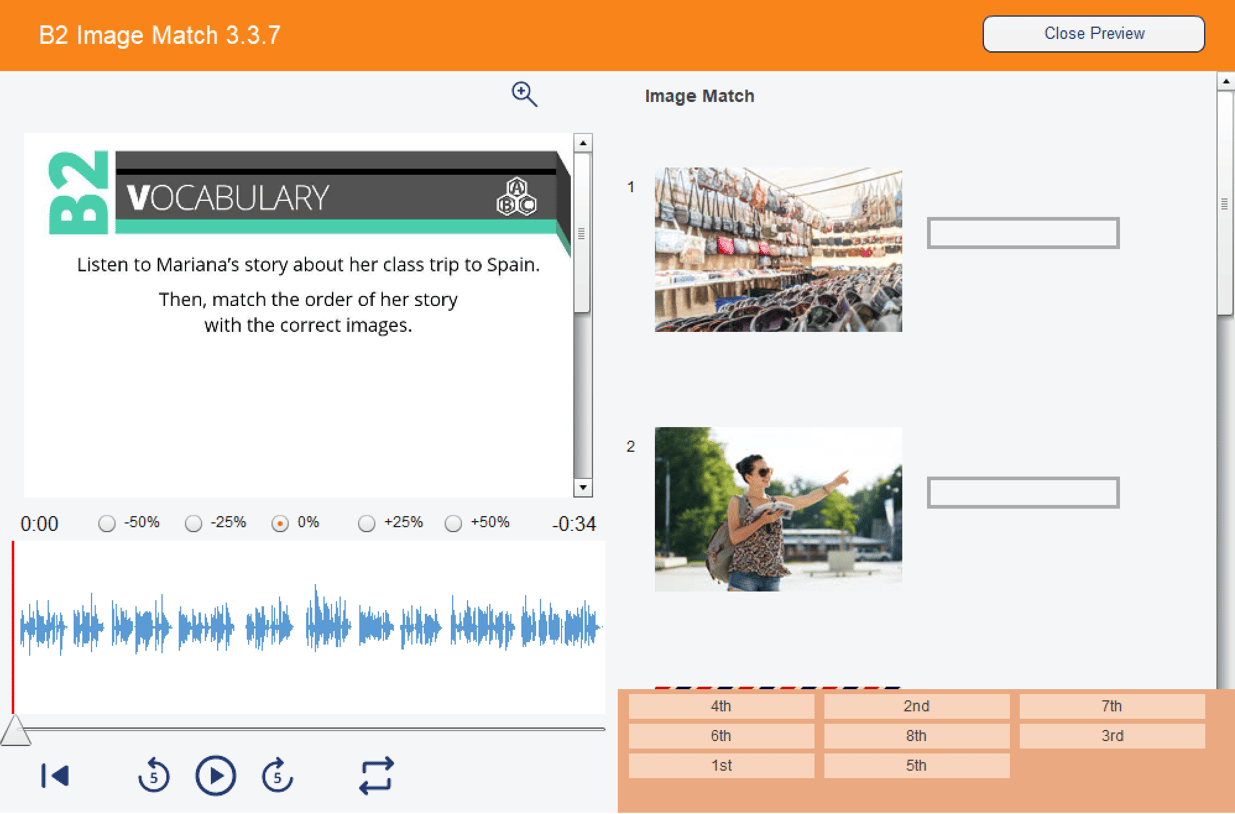Screen dimensions: 1235x814
Task: Click the Close Preview button
Action: (x=1093, y=33)
